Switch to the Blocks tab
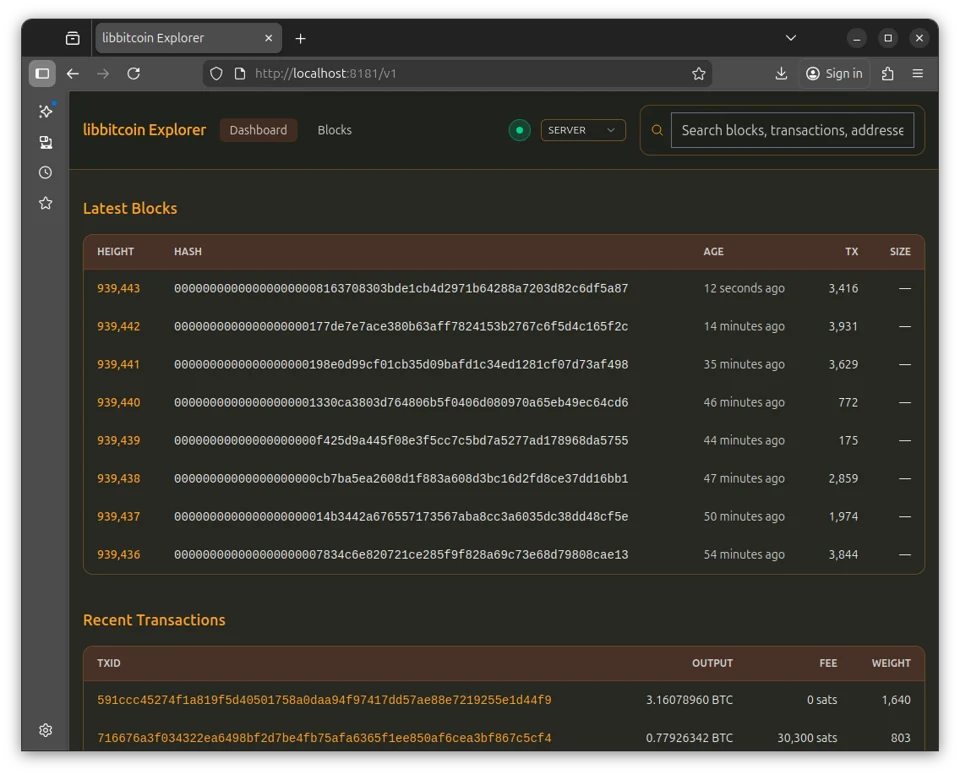The width and height of the screenshot is (960, 775). pyautogui.click(x=335, y=130)
